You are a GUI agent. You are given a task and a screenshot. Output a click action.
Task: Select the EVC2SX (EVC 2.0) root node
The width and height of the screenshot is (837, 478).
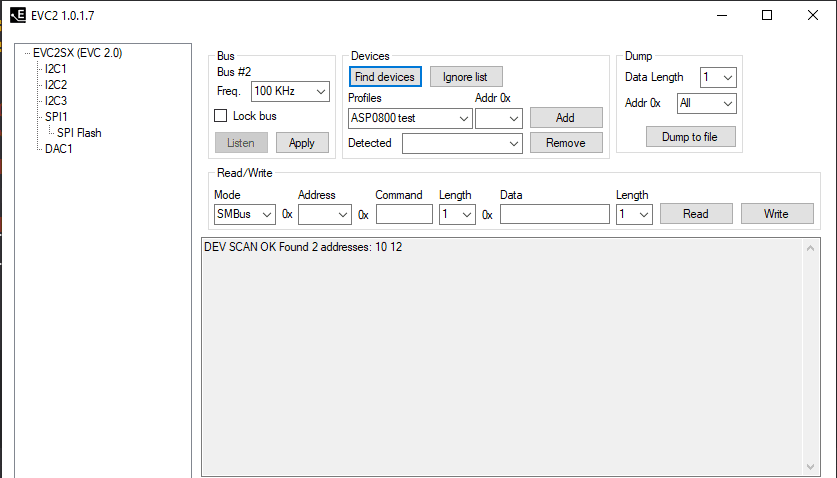click(x=77, y=53)
